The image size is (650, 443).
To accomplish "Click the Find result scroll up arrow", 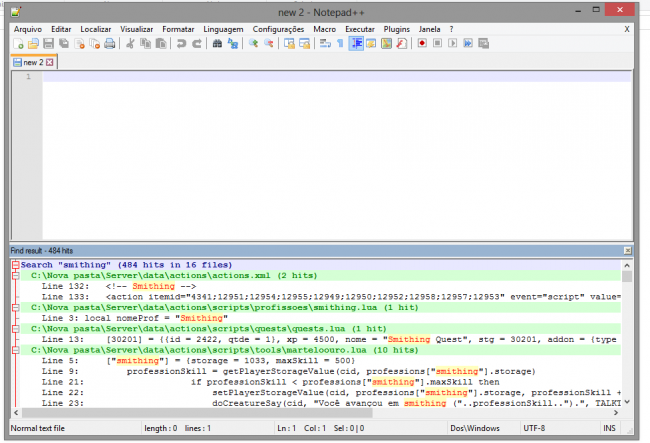I will pyautogui.click(x=627, y=266).
